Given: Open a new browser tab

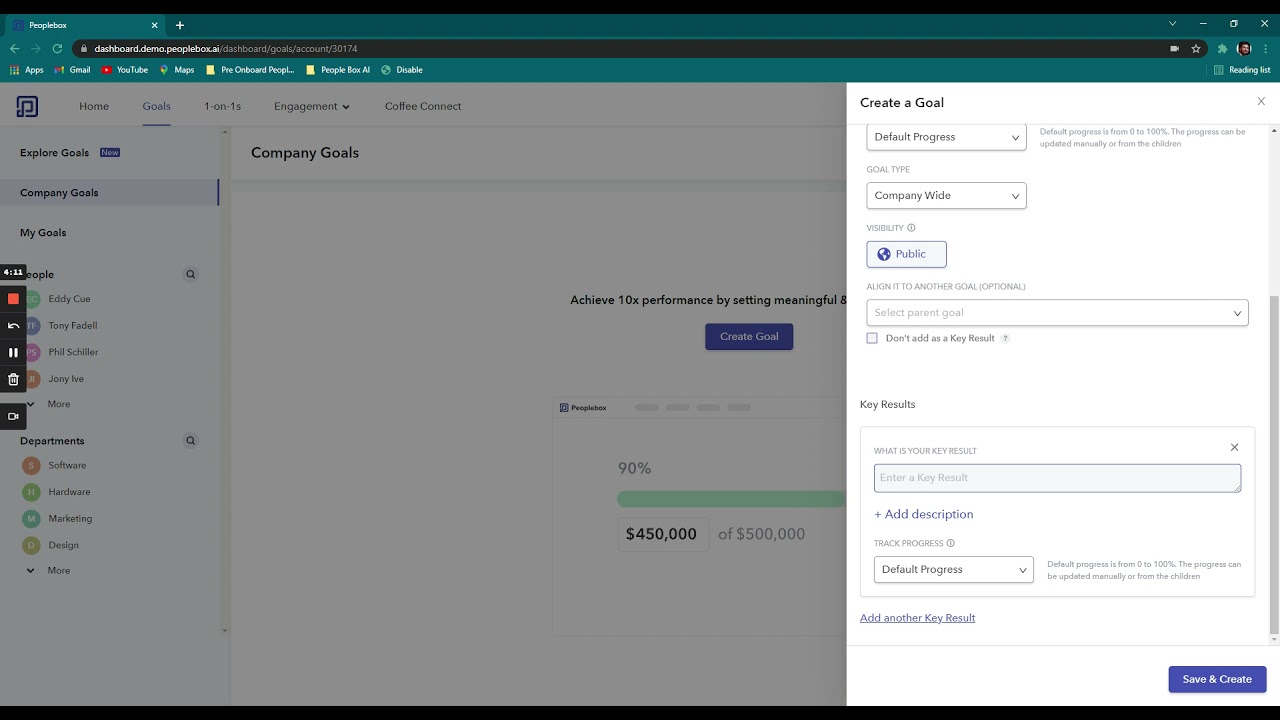Looking at the screenshot, I should [x=180, y=25].
